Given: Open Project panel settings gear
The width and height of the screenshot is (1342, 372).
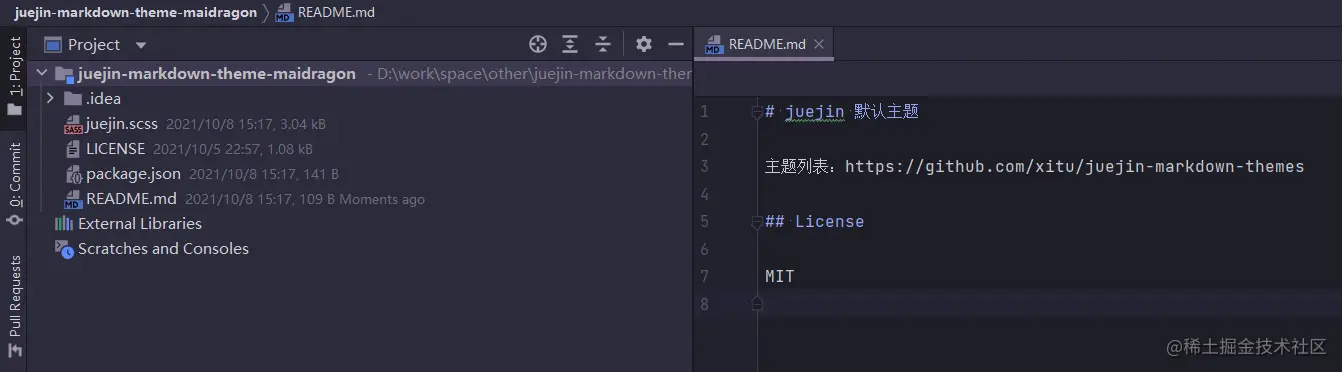Looking at the screenshot, I should 644,44.
